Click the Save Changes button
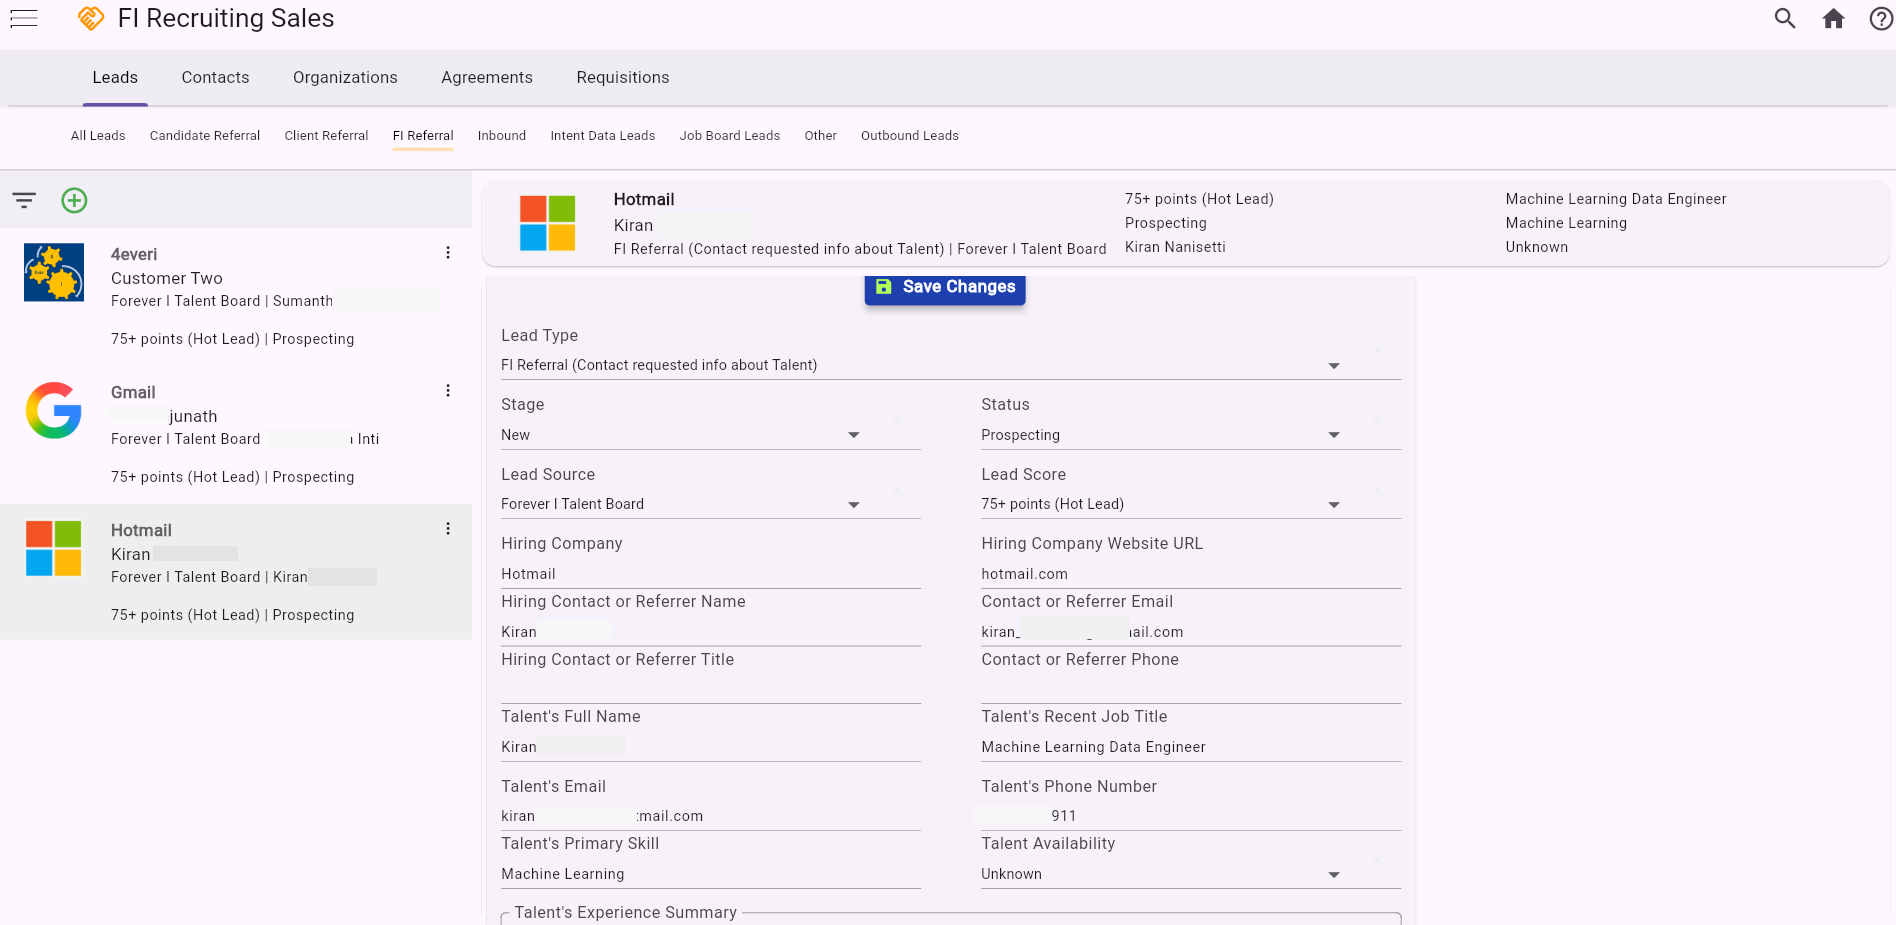Viewport: 1896px width, 925px height. 945,287
